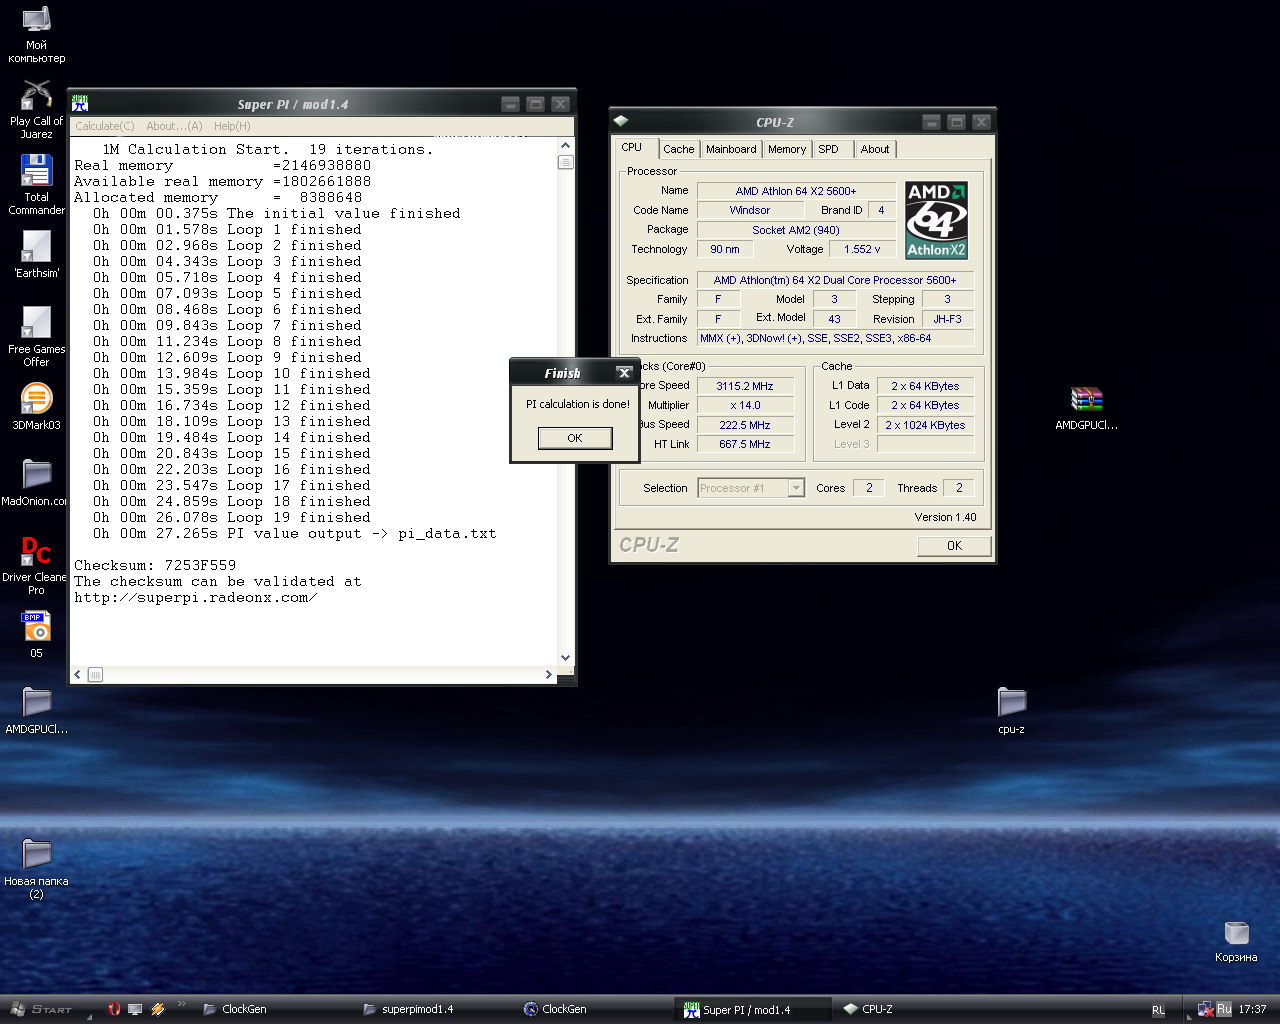Viewport: 1280px width, 1024px height.
Task: Open the Processor #1 selection dropdown
Action: point(796,488)
